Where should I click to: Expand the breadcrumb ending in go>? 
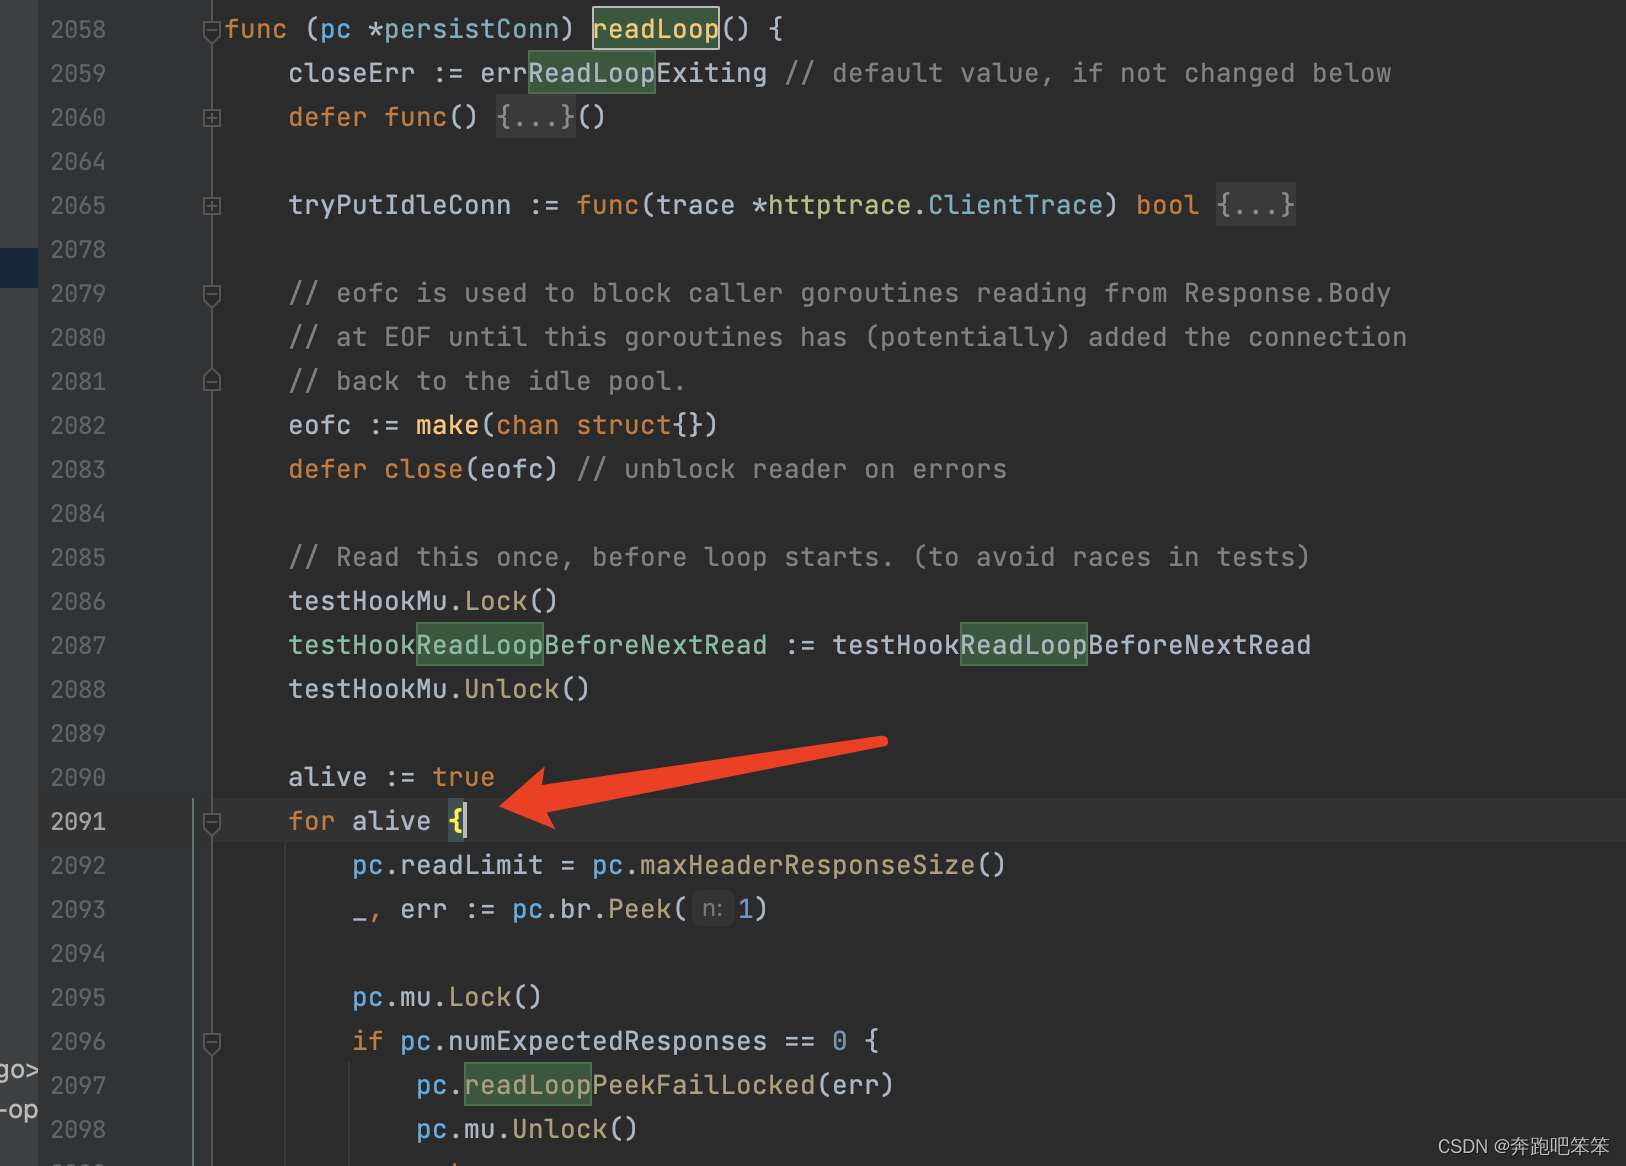point(18,1069)
